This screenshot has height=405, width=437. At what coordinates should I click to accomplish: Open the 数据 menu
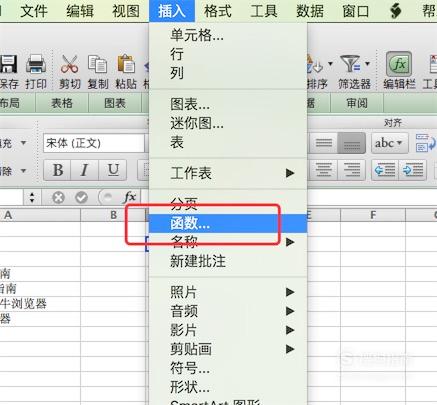coord(310,11)
